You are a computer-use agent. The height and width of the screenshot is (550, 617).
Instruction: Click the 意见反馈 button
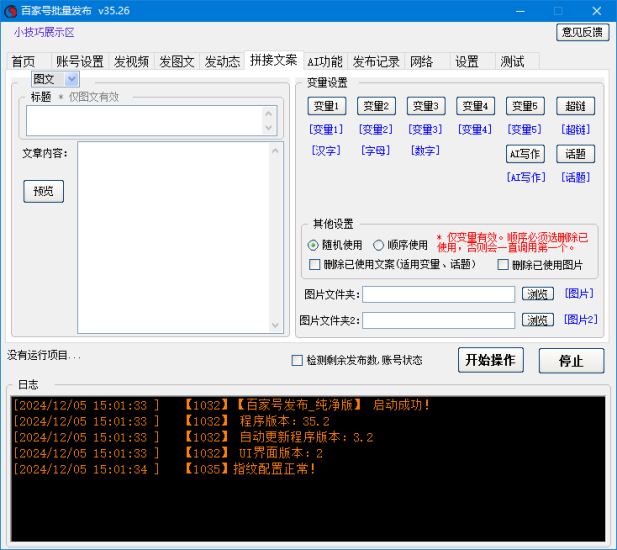(x=582, y=32)
